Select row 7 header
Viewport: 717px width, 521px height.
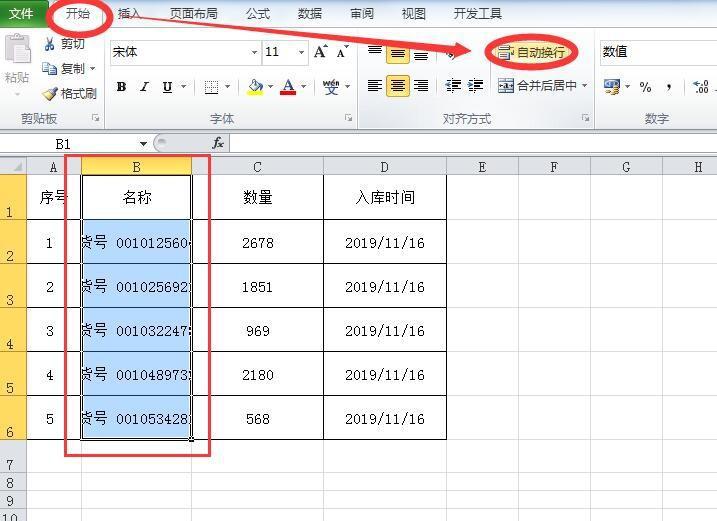[13, 457]
